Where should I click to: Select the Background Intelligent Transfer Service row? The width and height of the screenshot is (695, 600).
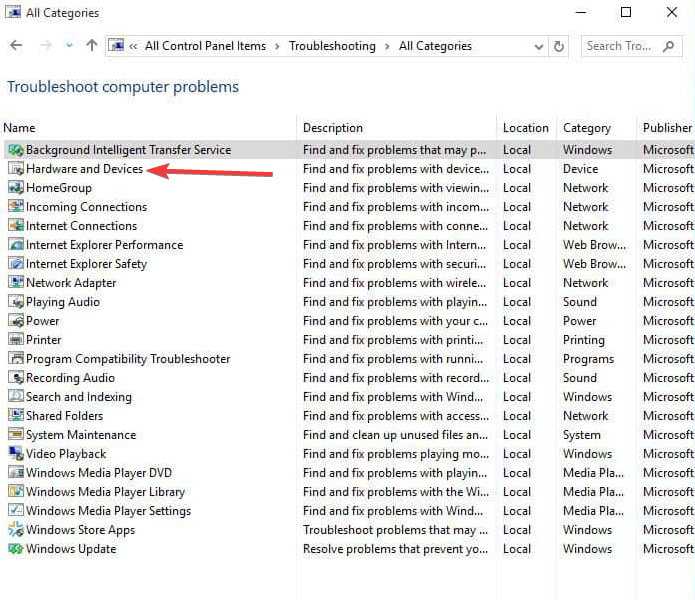point(128,150)
